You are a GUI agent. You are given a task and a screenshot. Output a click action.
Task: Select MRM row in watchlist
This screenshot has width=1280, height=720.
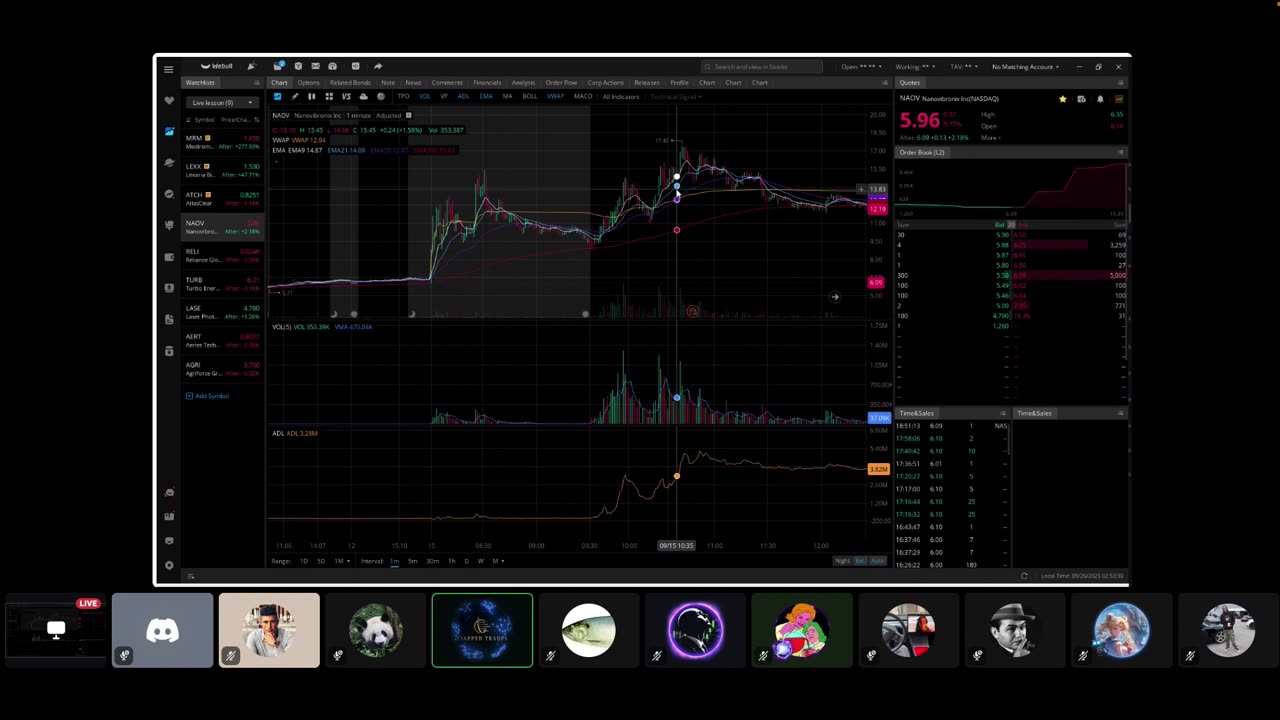pos(222,142)
